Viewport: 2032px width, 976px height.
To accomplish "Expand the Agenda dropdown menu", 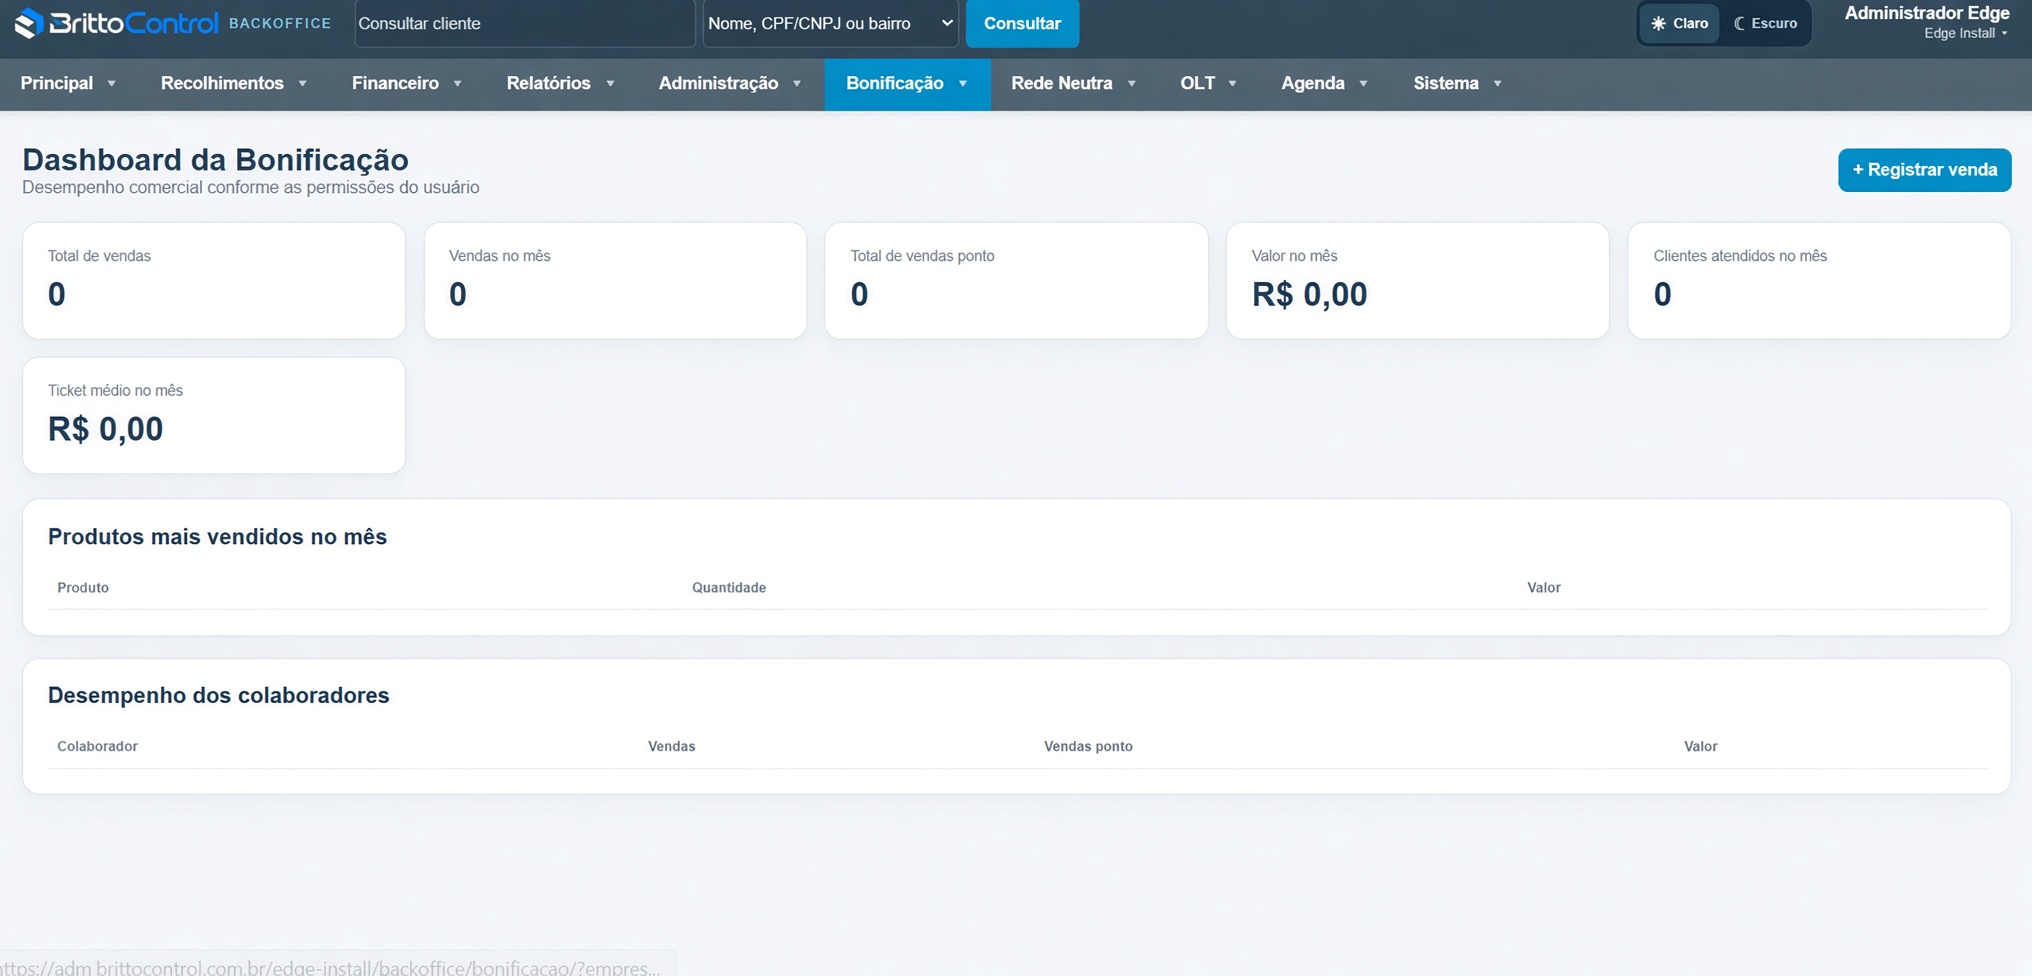I will coord(1324,83).
